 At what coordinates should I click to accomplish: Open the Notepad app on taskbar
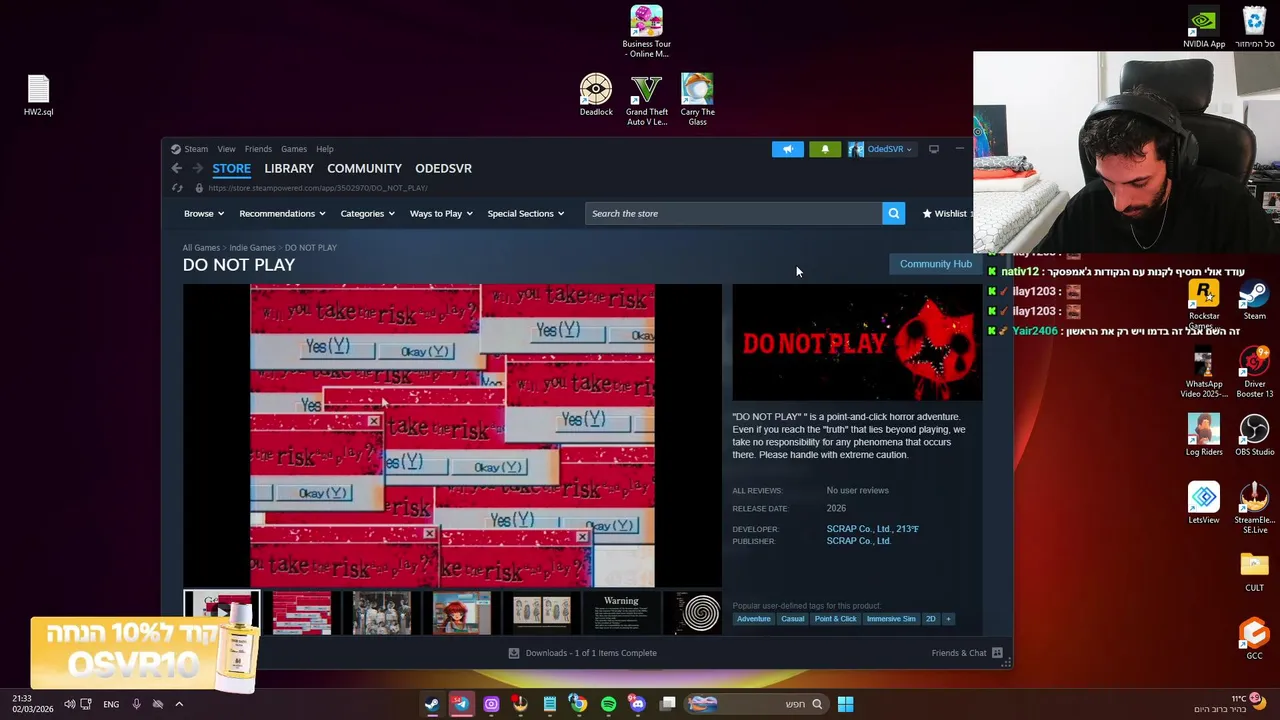549,704
